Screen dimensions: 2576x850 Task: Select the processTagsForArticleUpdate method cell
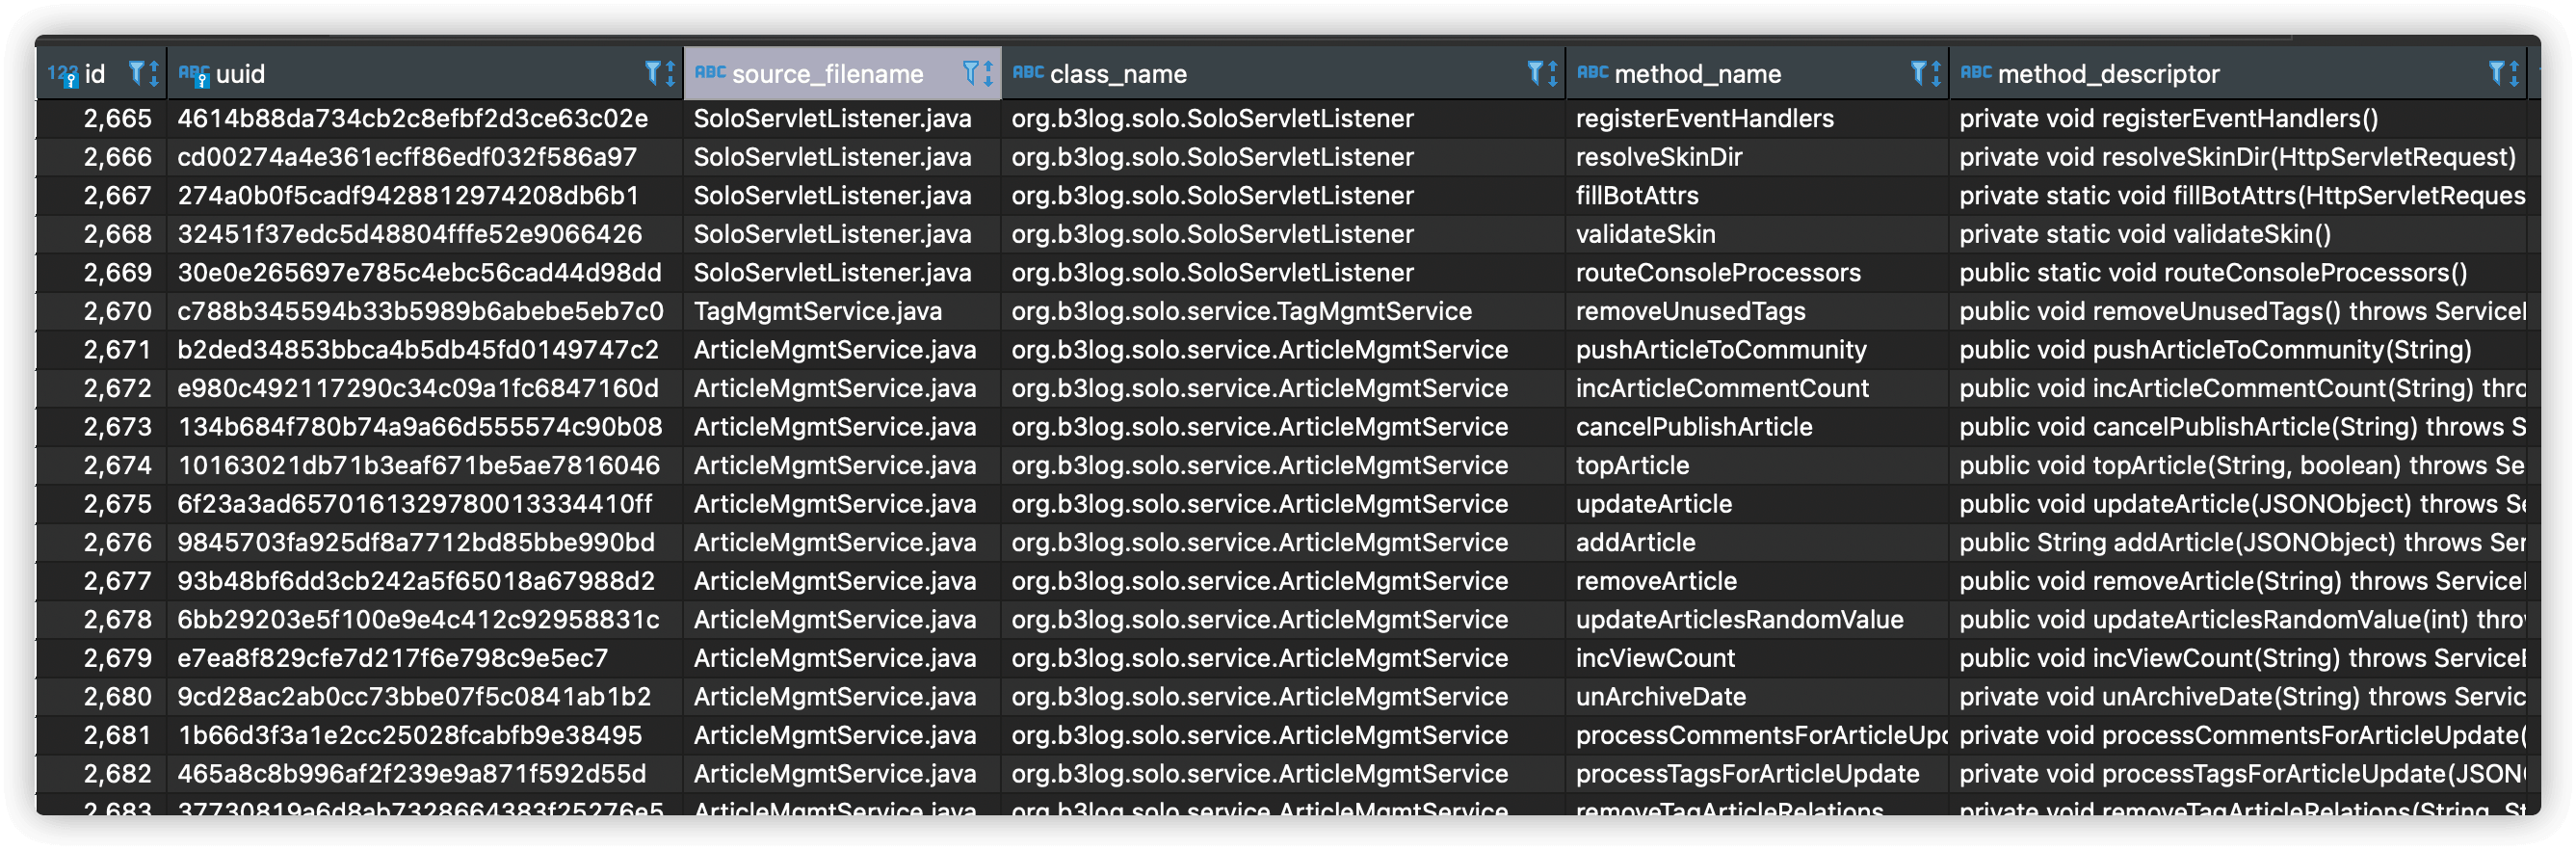point(1757,773)
